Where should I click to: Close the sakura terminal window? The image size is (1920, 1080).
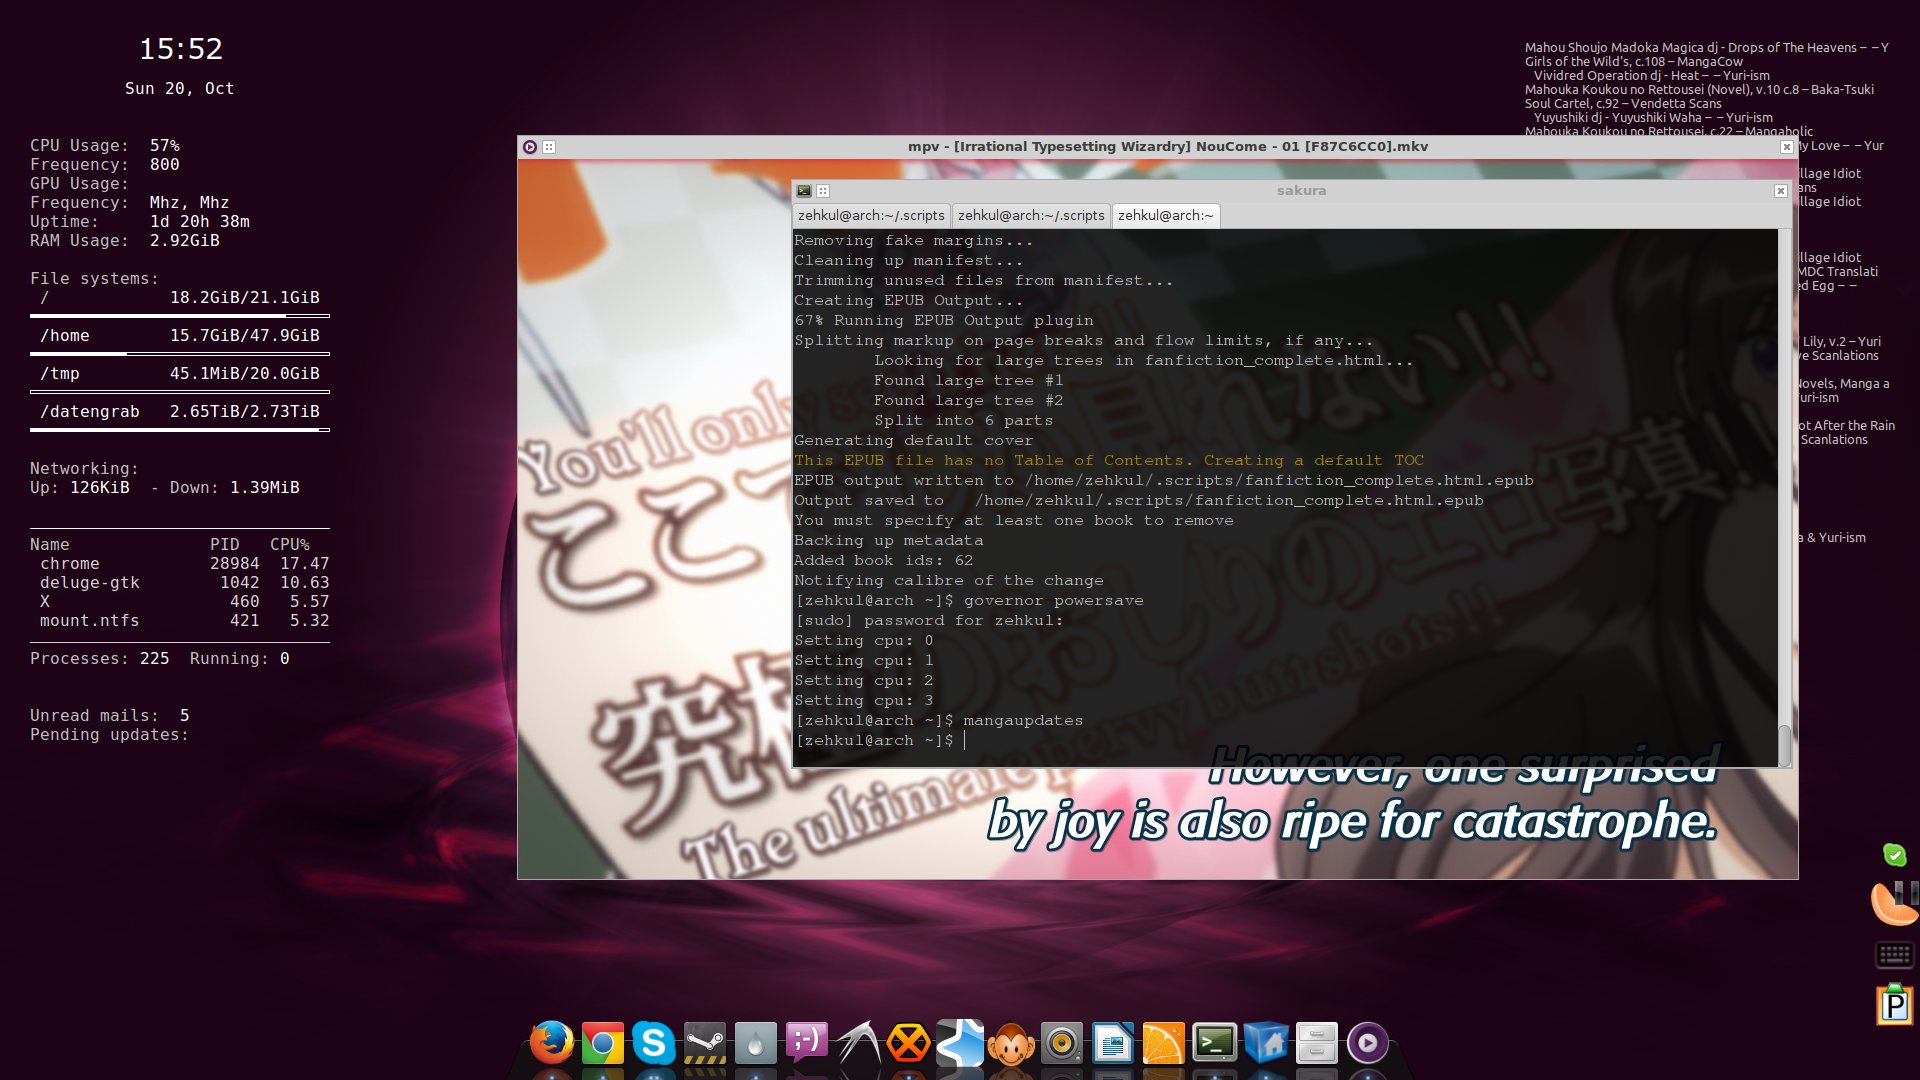(x=1780, y=191)
